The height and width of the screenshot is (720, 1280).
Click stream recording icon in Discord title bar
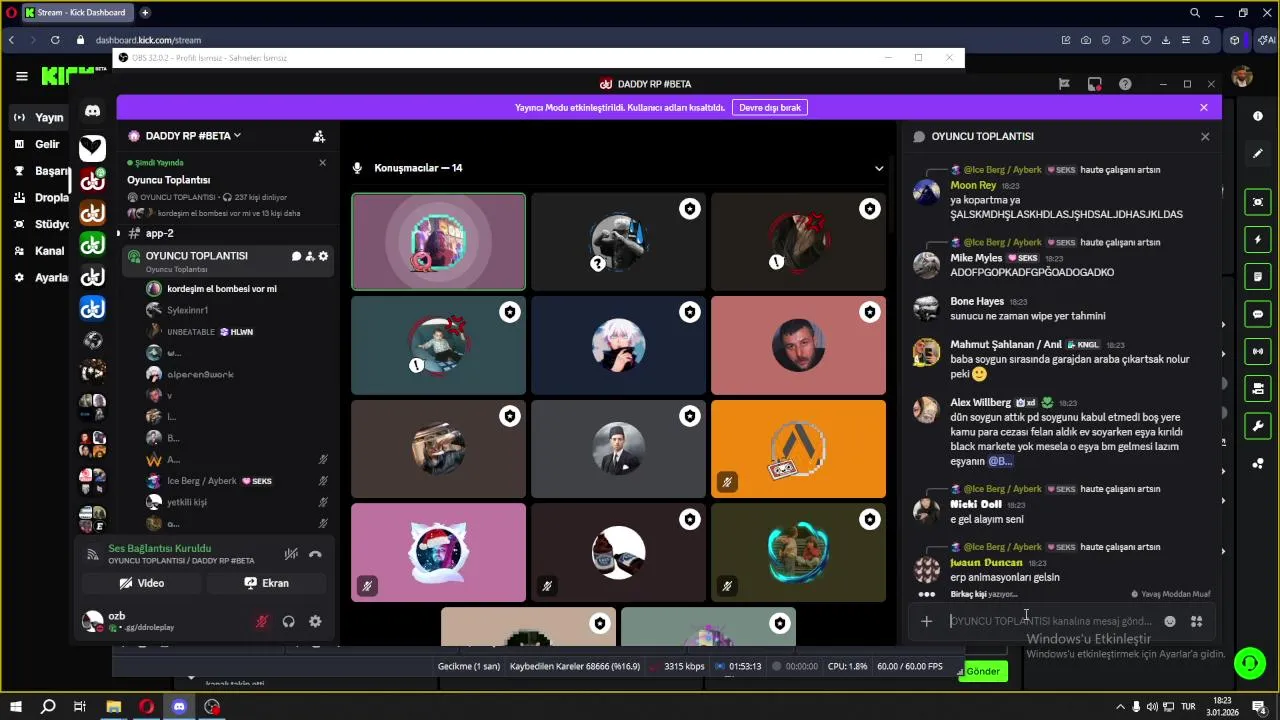point(1095,84)
